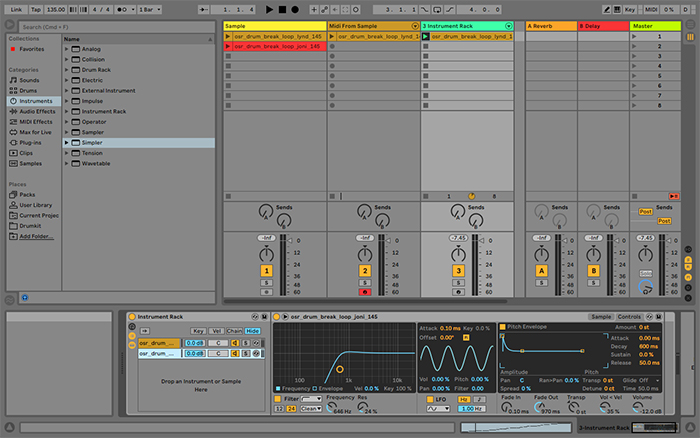Image resolution: width=700 pixels, height=438 pixels.
Task: Open the Audio Effects category
Action: pyautogui.click(x=37, y=111)
